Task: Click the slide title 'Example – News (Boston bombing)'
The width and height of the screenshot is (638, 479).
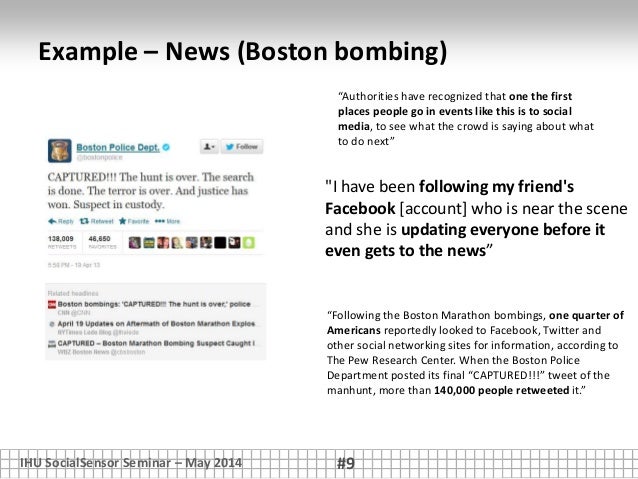Action: [243, 52]
